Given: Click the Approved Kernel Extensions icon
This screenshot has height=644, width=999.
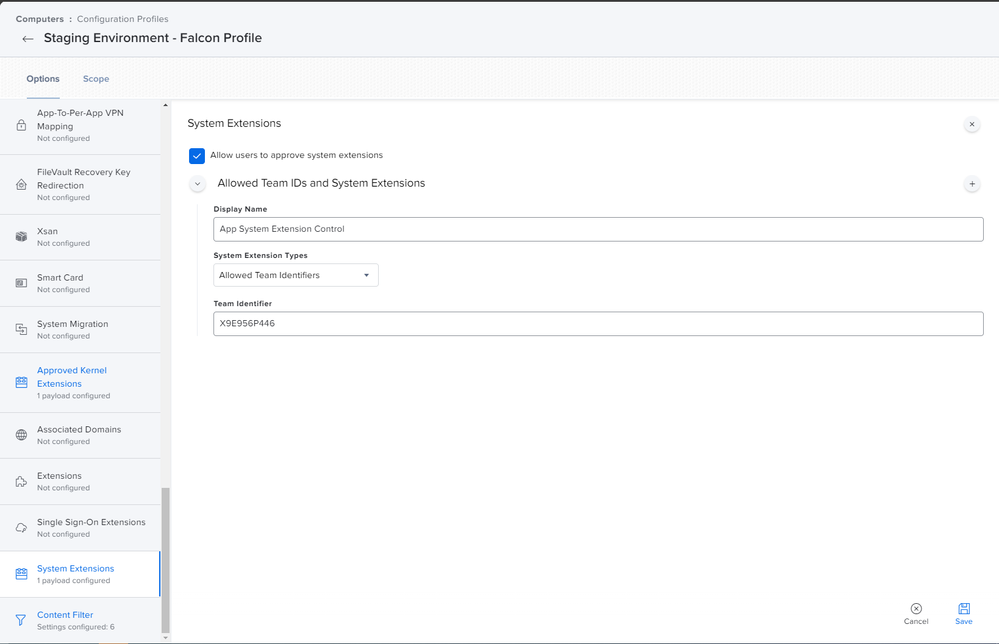Looking at the screenshot, I should point(21,382).
